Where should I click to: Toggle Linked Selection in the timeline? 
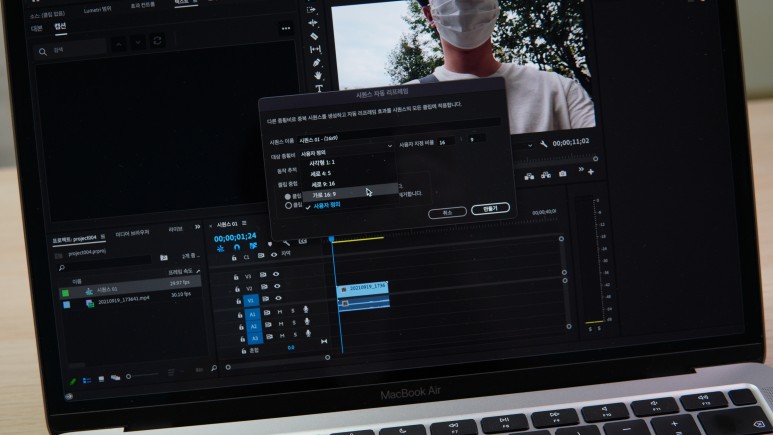[253, 245]
